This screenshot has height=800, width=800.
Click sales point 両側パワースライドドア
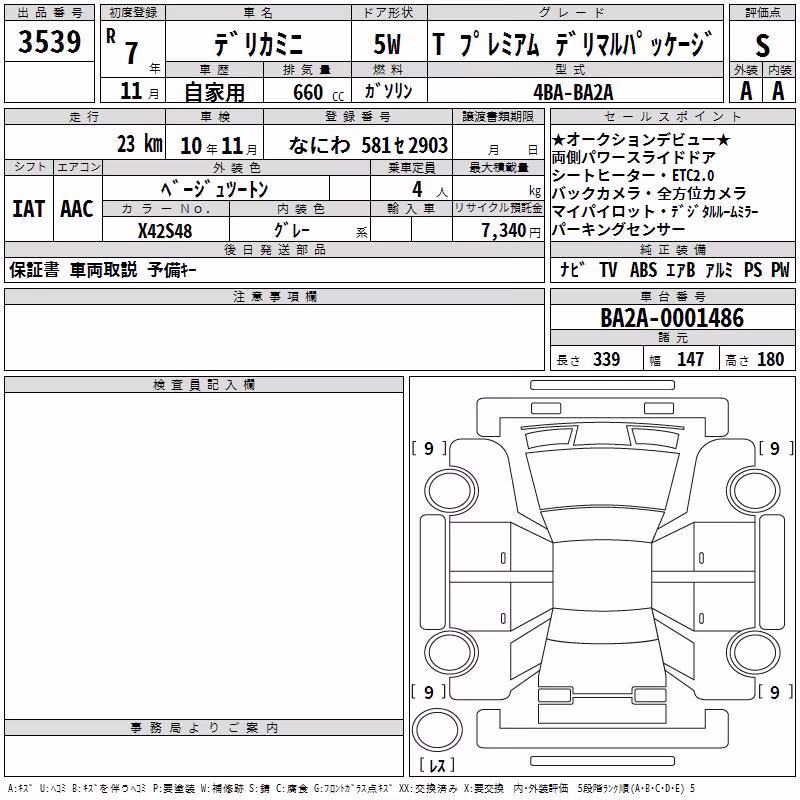[633, 157]
